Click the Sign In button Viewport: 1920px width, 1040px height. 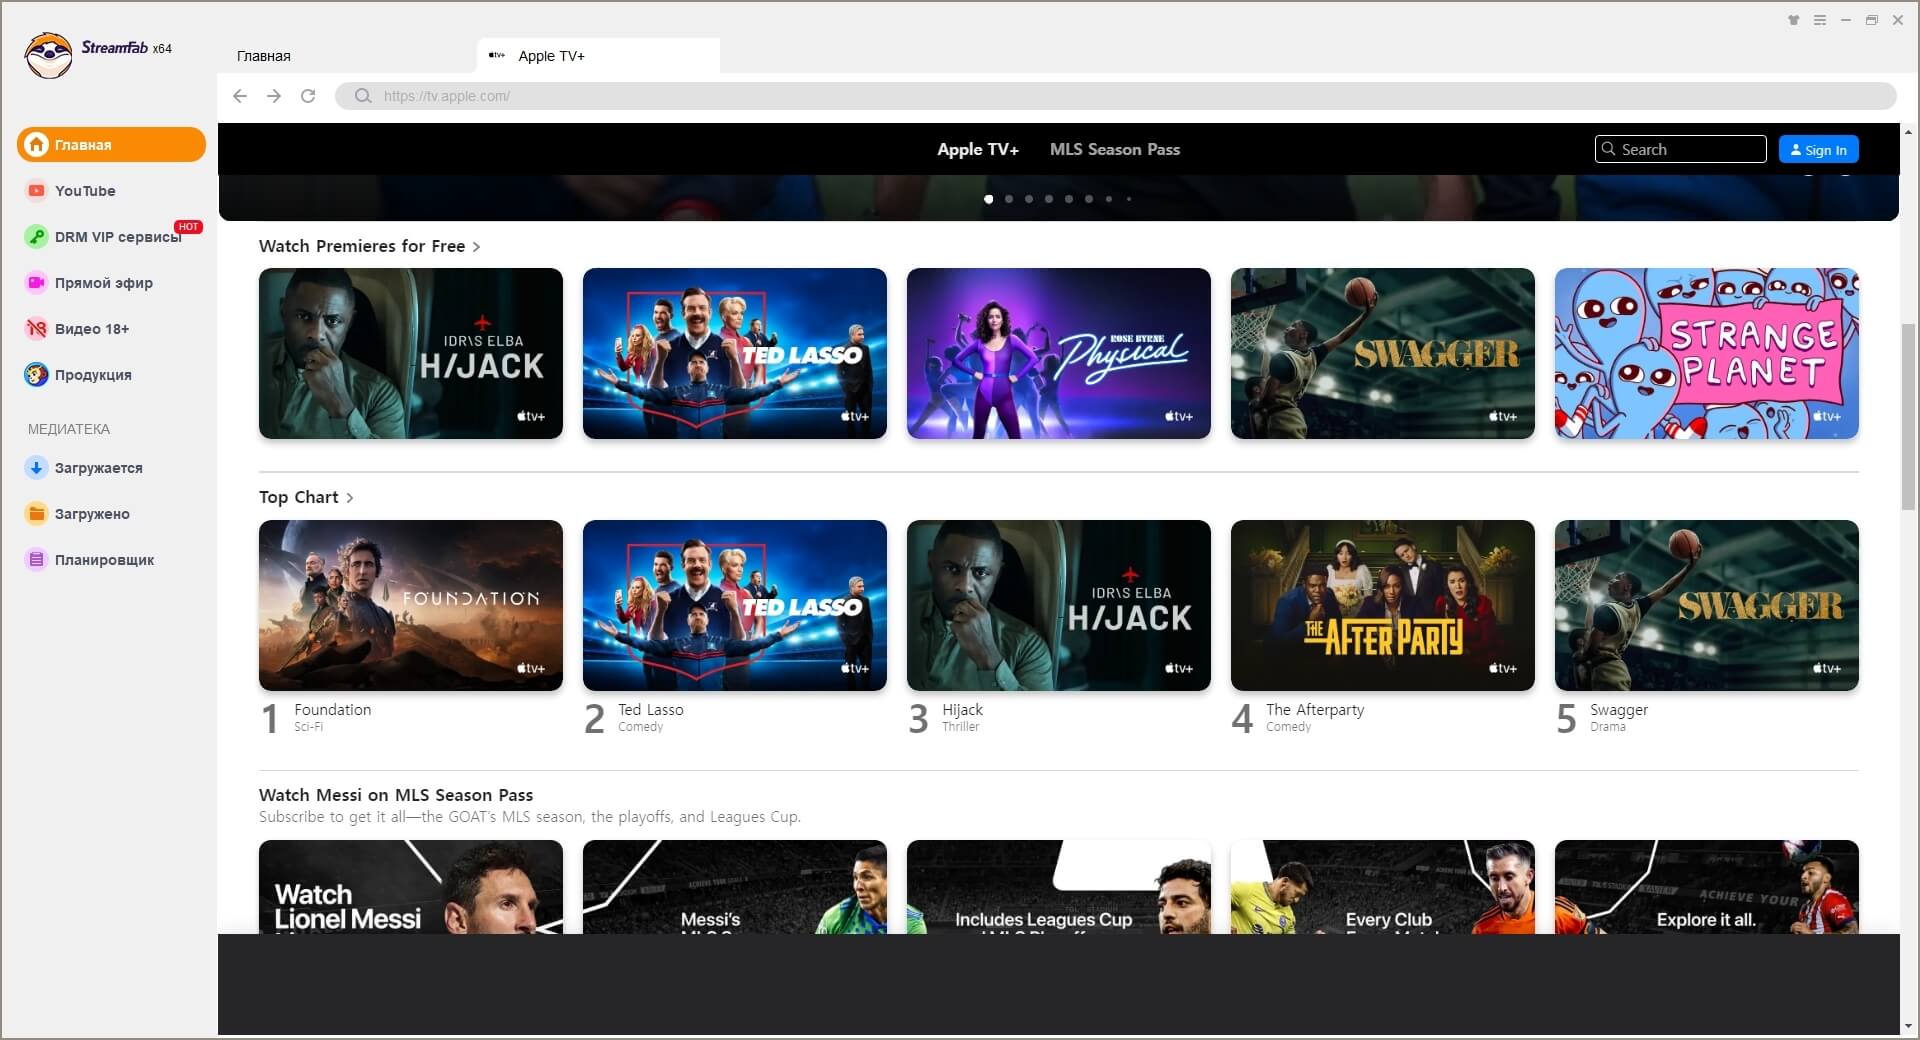click(1819, 149)
